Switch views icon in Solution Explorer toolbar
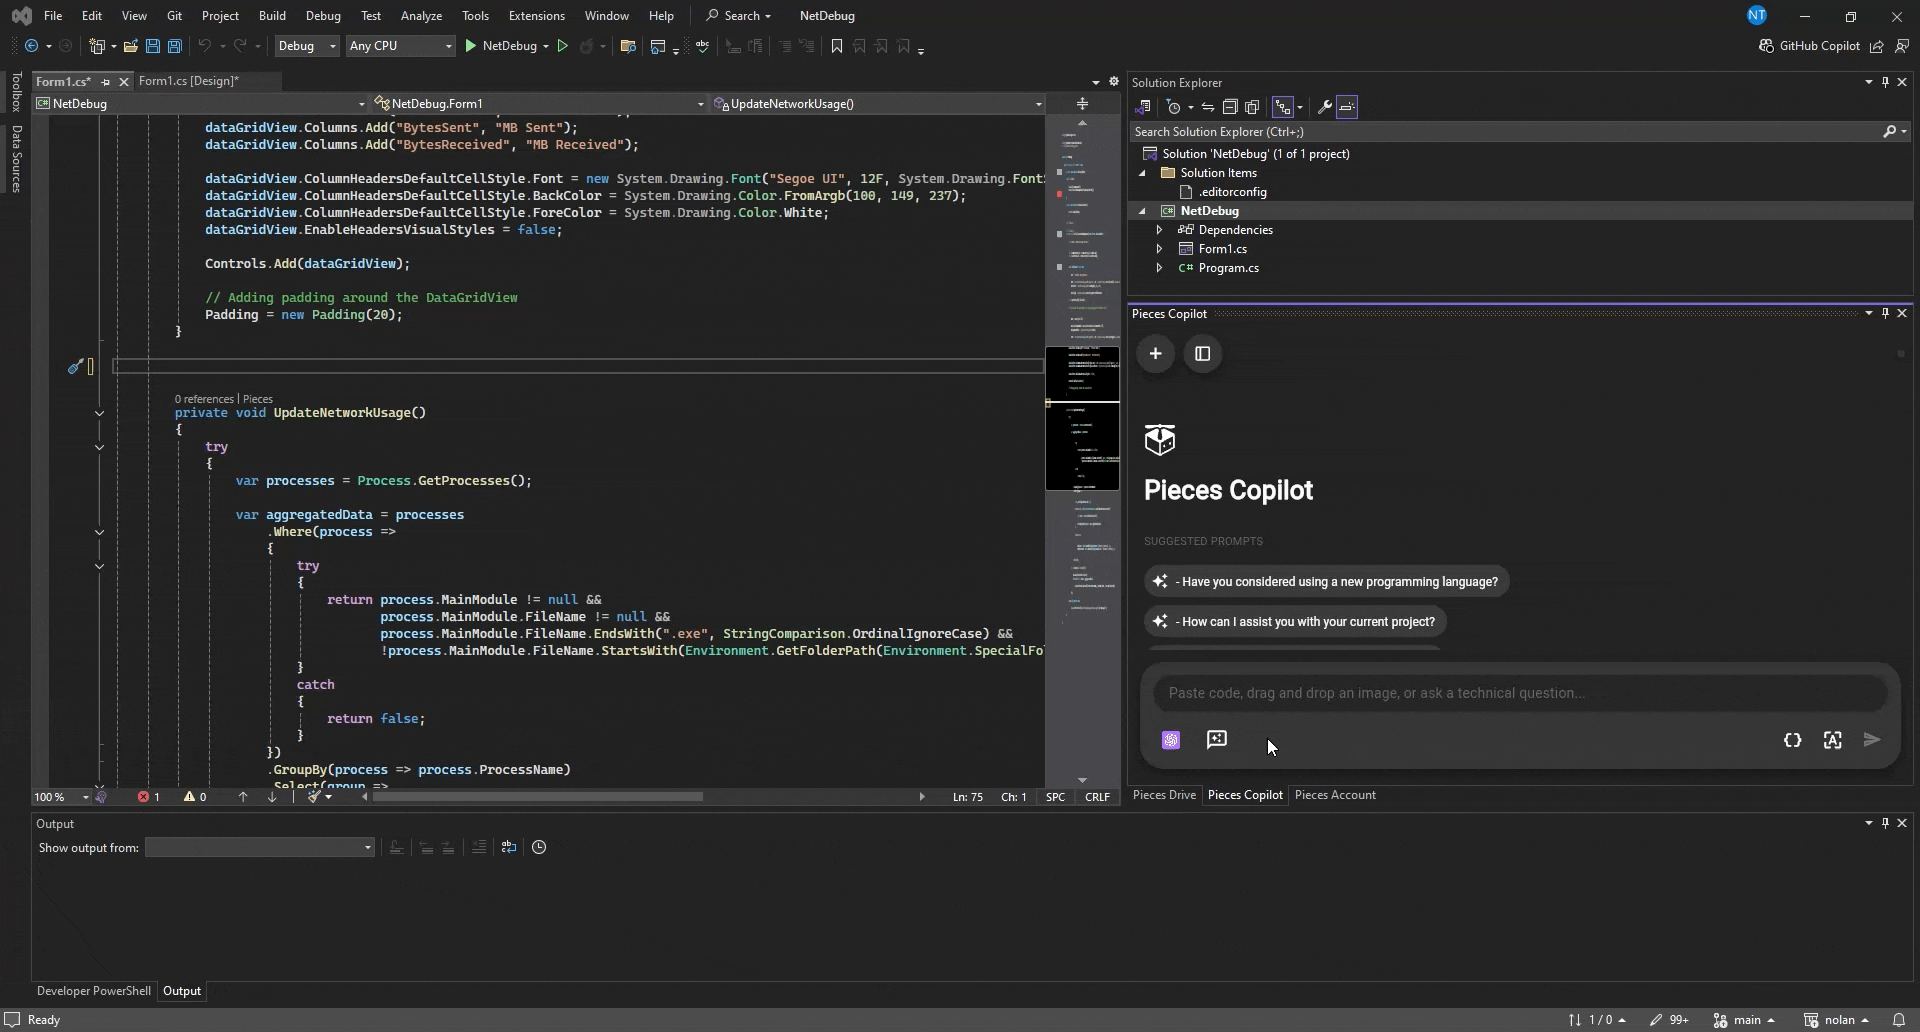 (1144, 107)
